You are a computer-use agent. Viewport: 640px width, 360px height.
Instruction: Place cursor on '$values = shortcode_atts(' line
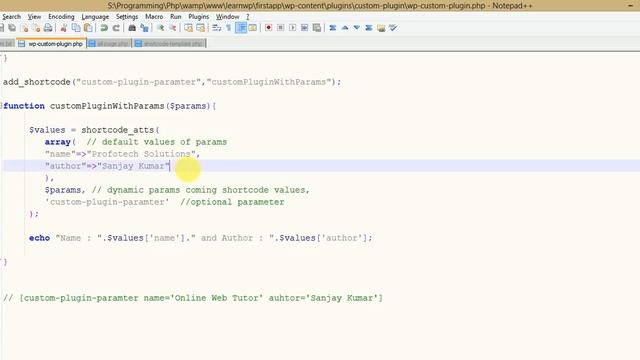click(94, 130)
